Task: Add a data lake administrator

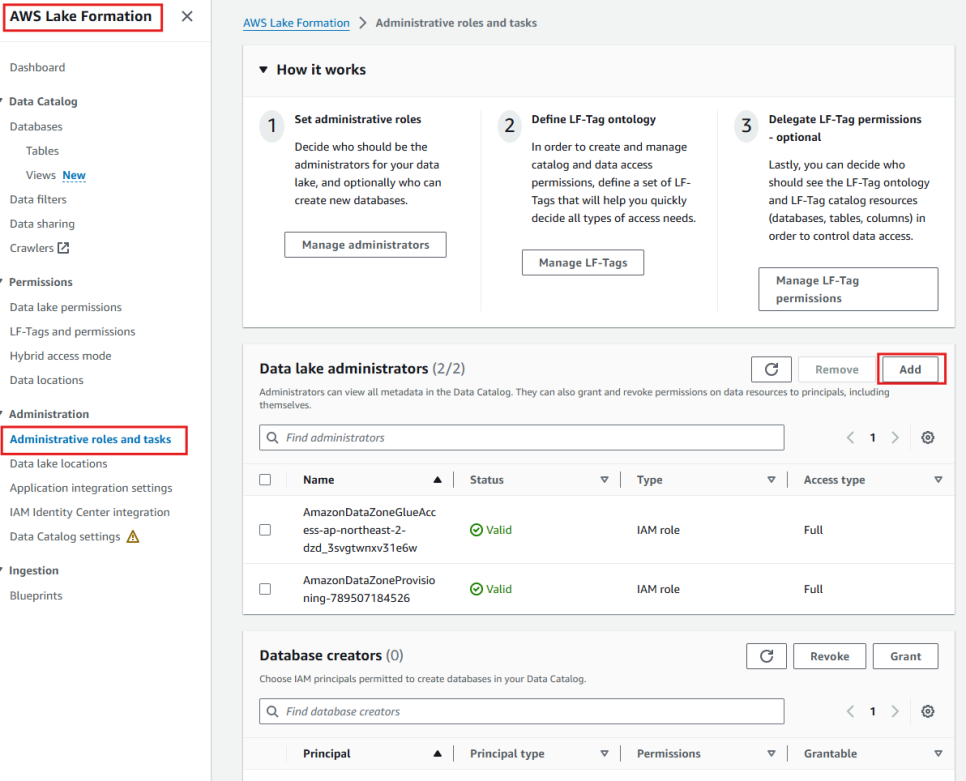Action: [x=910, y=370]
